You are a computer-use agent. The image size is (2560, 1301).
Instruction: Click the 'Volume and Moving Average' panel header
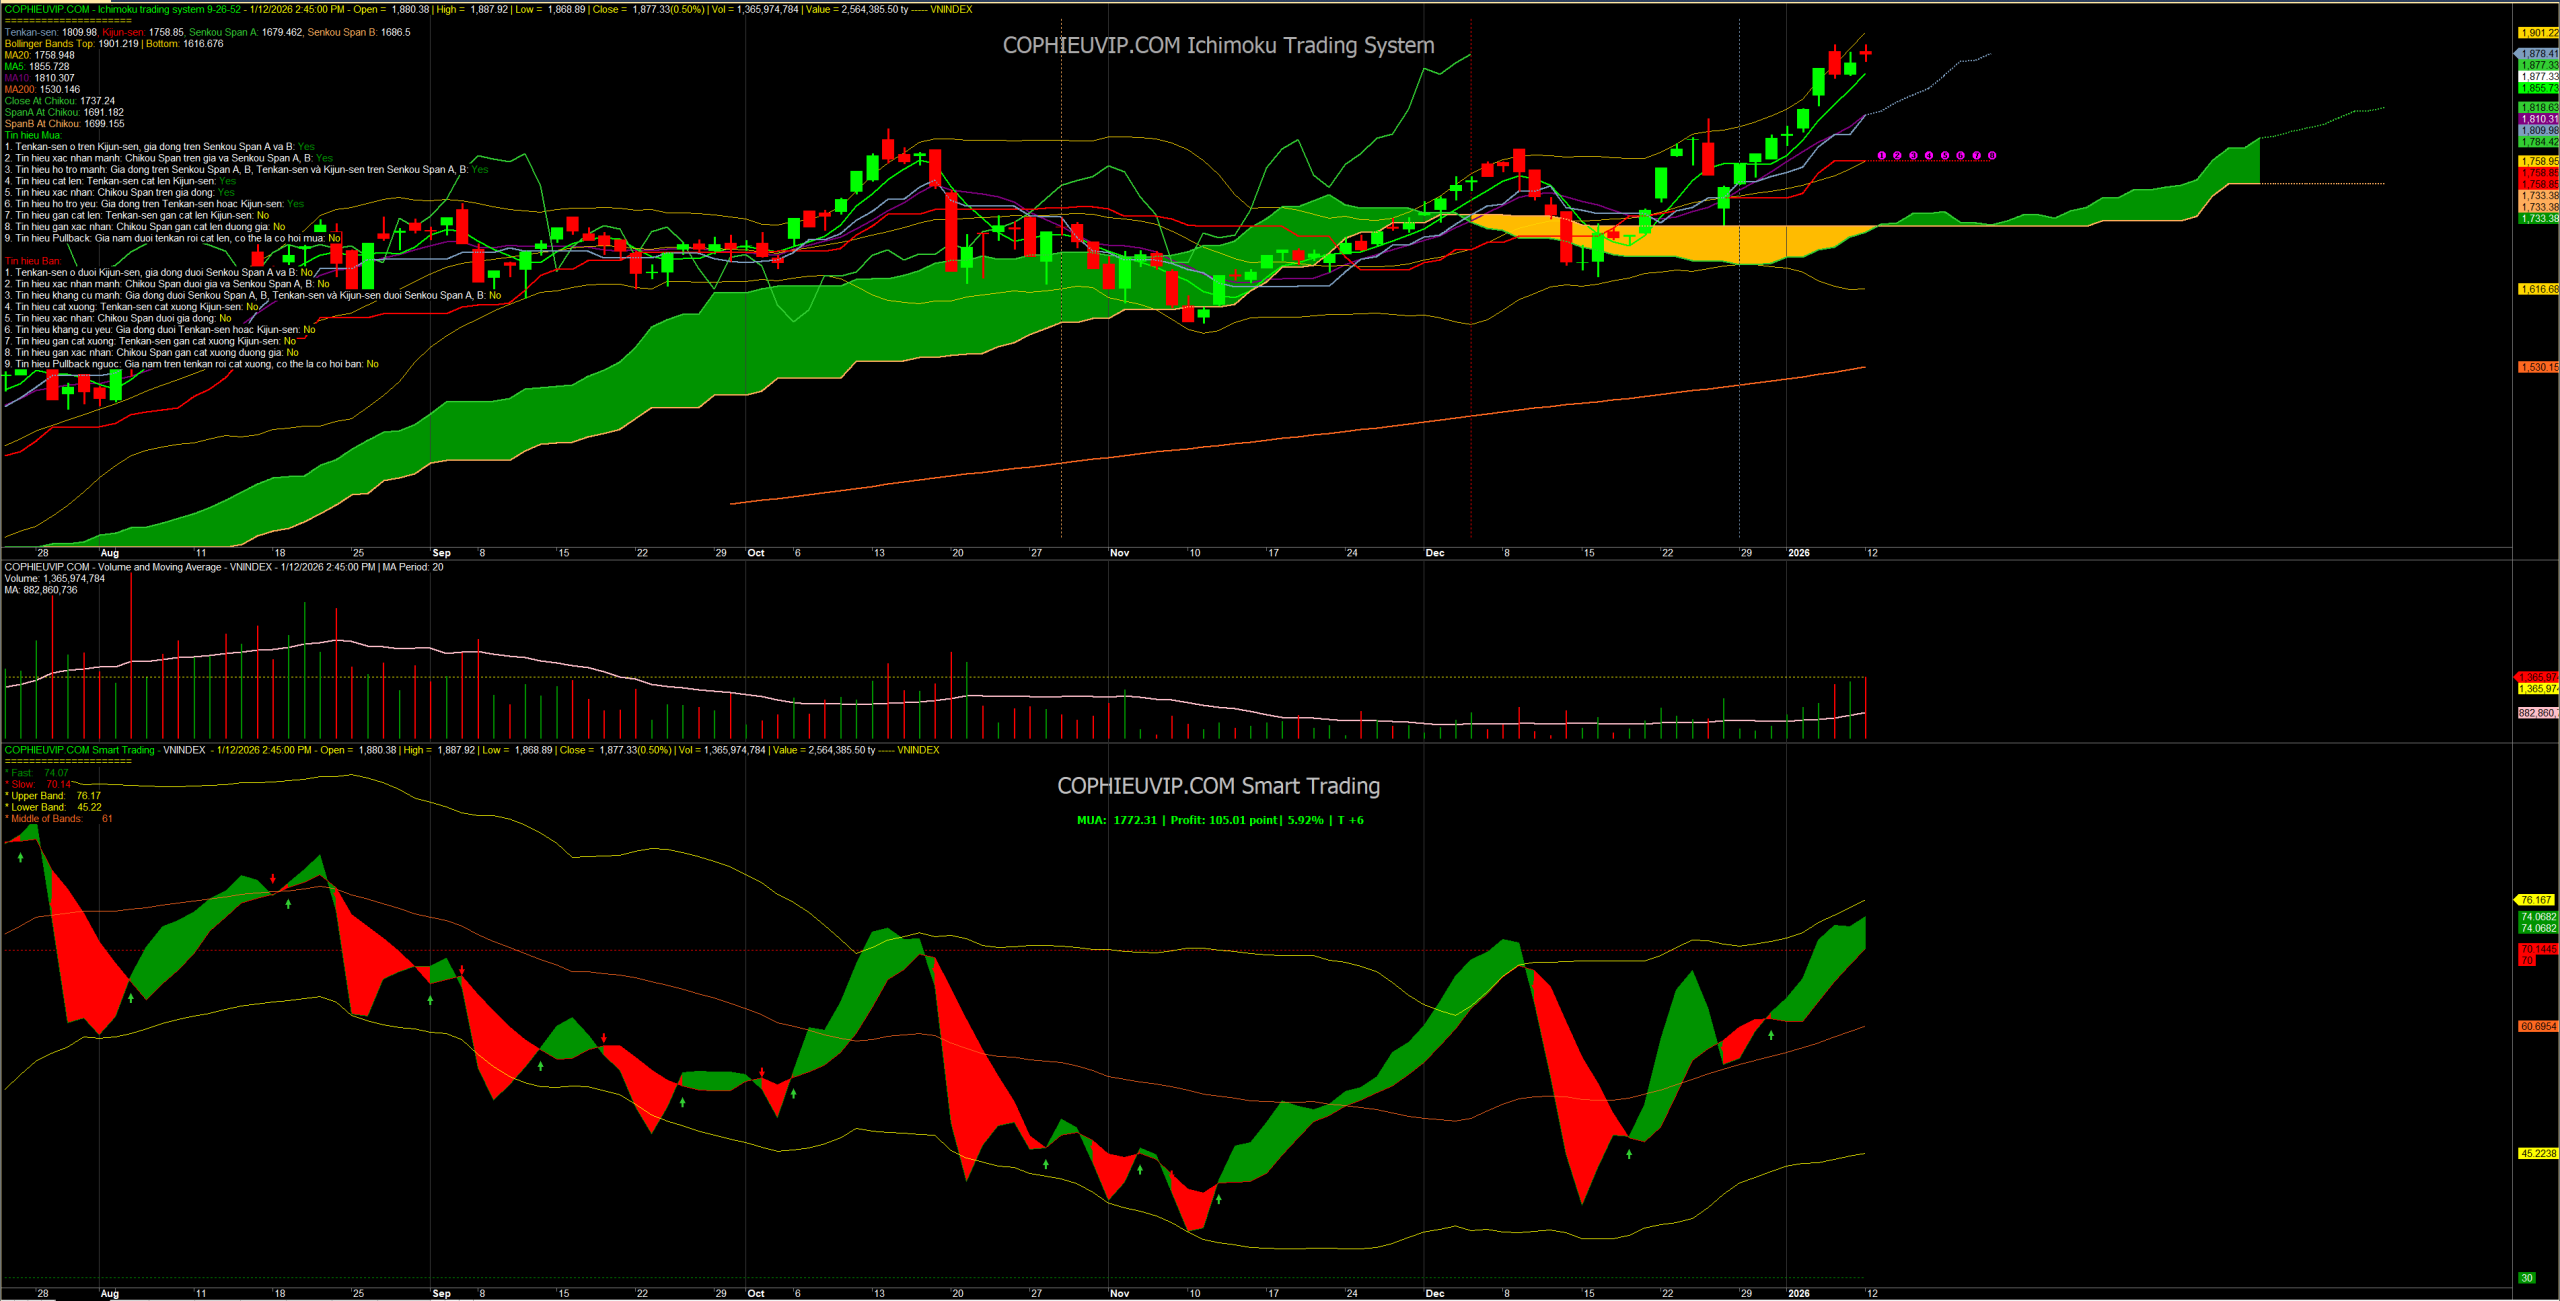(160, 567)
